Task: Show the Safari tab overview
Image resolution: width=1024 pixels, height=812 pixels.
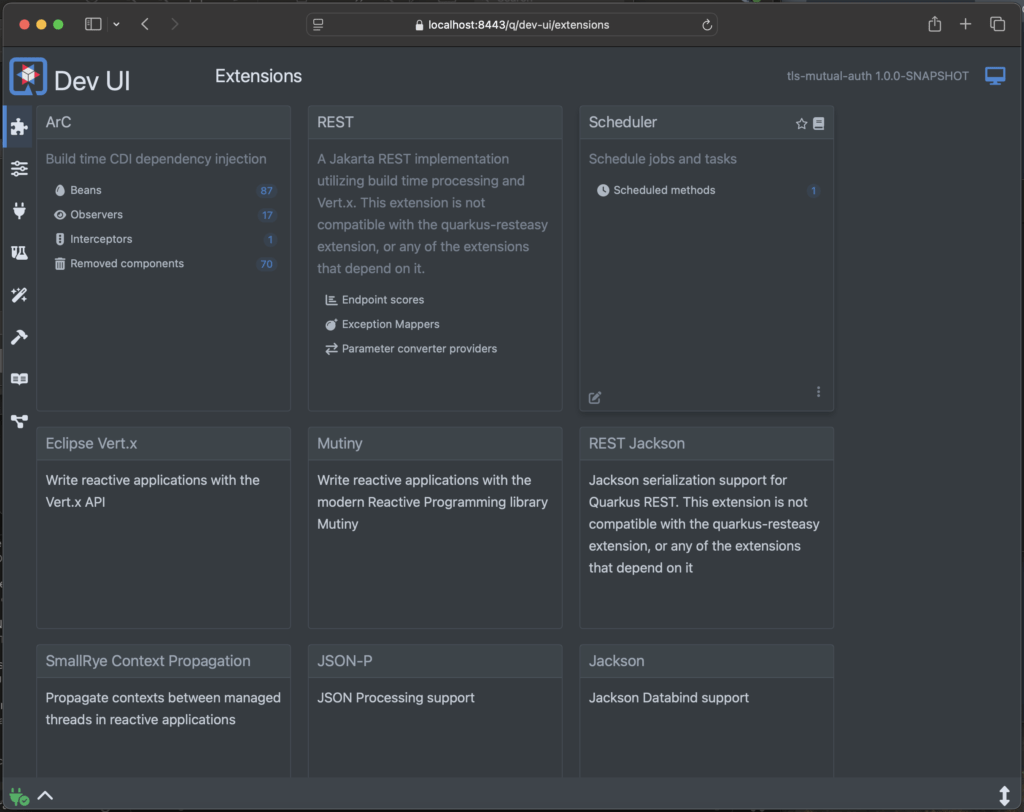Action: coord(997,24)
